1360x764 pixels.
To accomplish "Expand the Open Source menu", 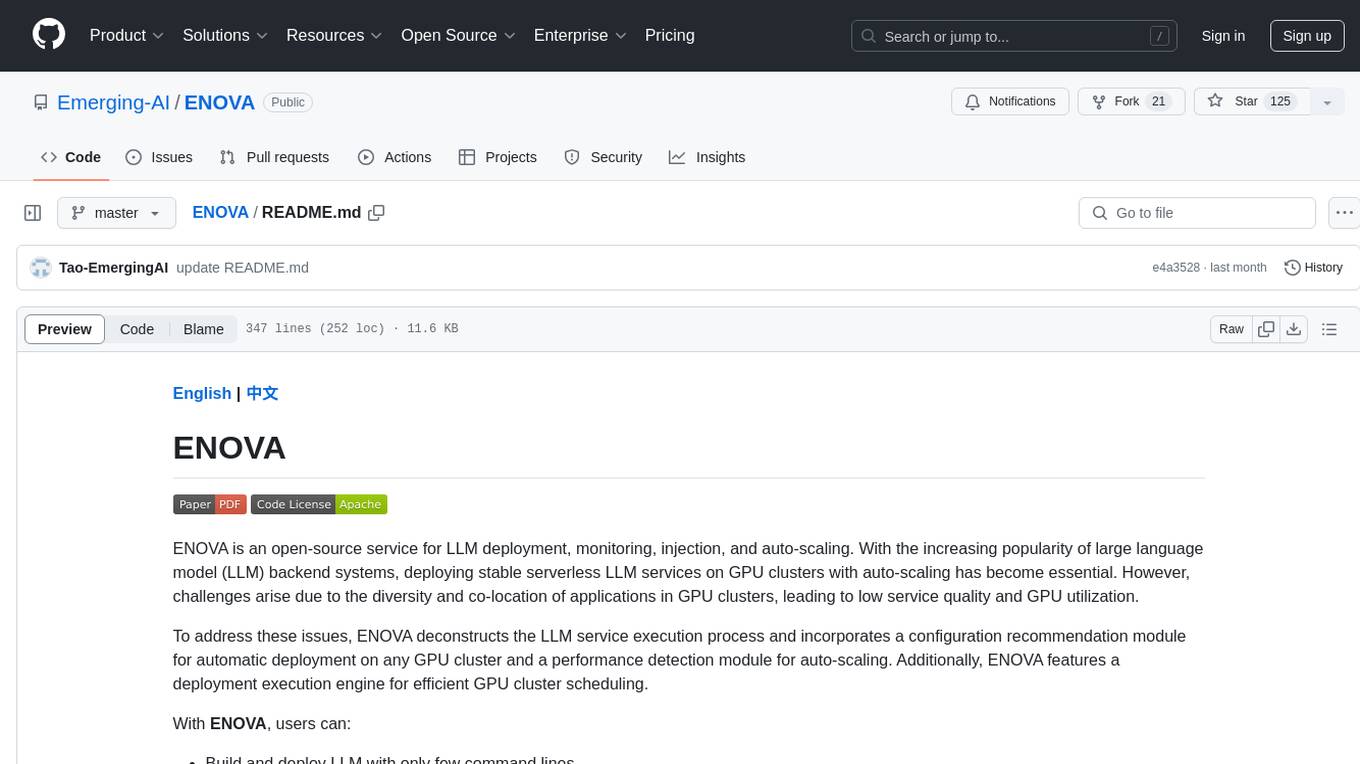I will (x=458, y=35).
